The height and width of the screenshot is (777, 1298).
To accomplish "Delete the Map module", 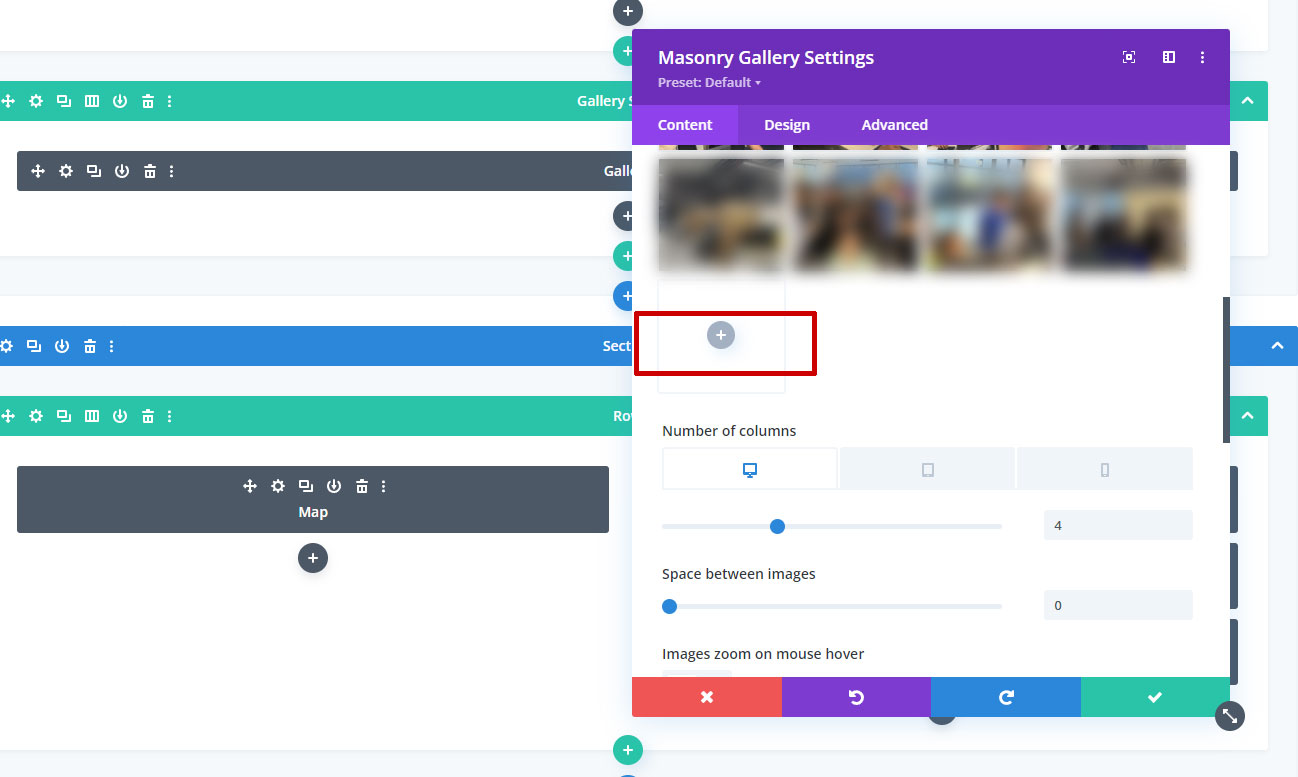I will point(362,486).
